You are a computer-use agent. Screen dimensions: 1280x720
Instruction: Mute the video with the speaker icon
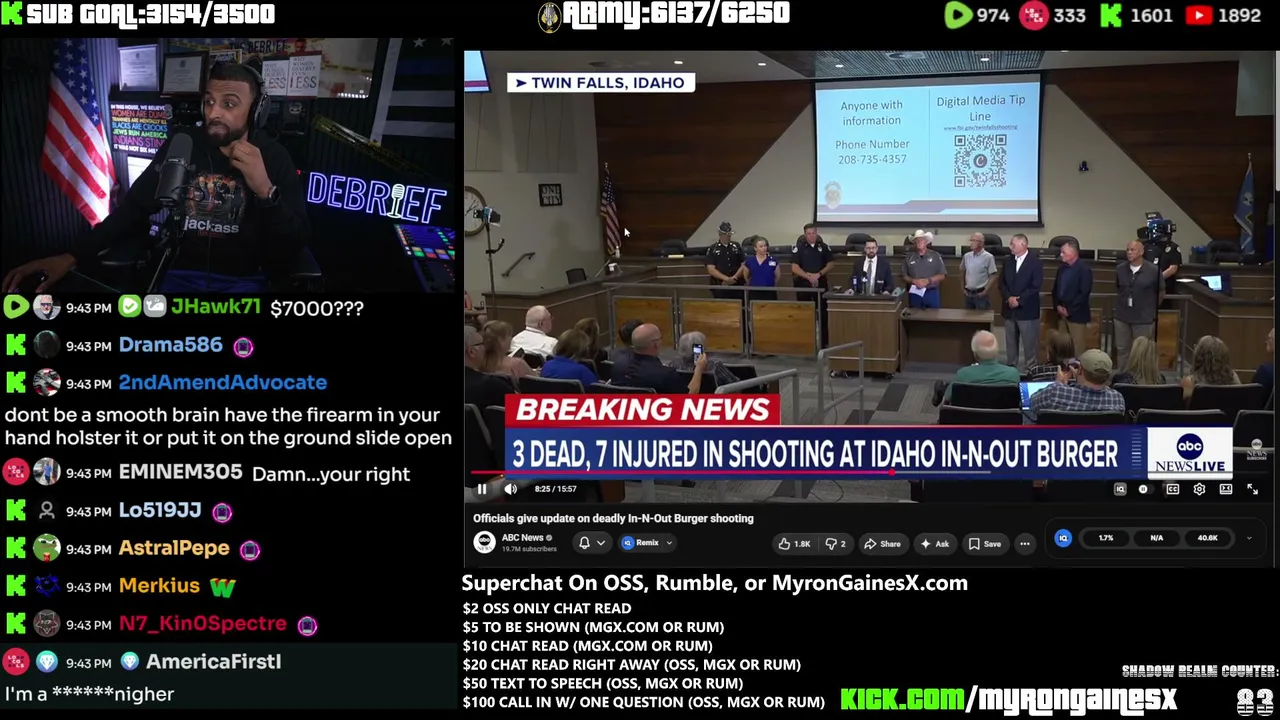point(510,489)
